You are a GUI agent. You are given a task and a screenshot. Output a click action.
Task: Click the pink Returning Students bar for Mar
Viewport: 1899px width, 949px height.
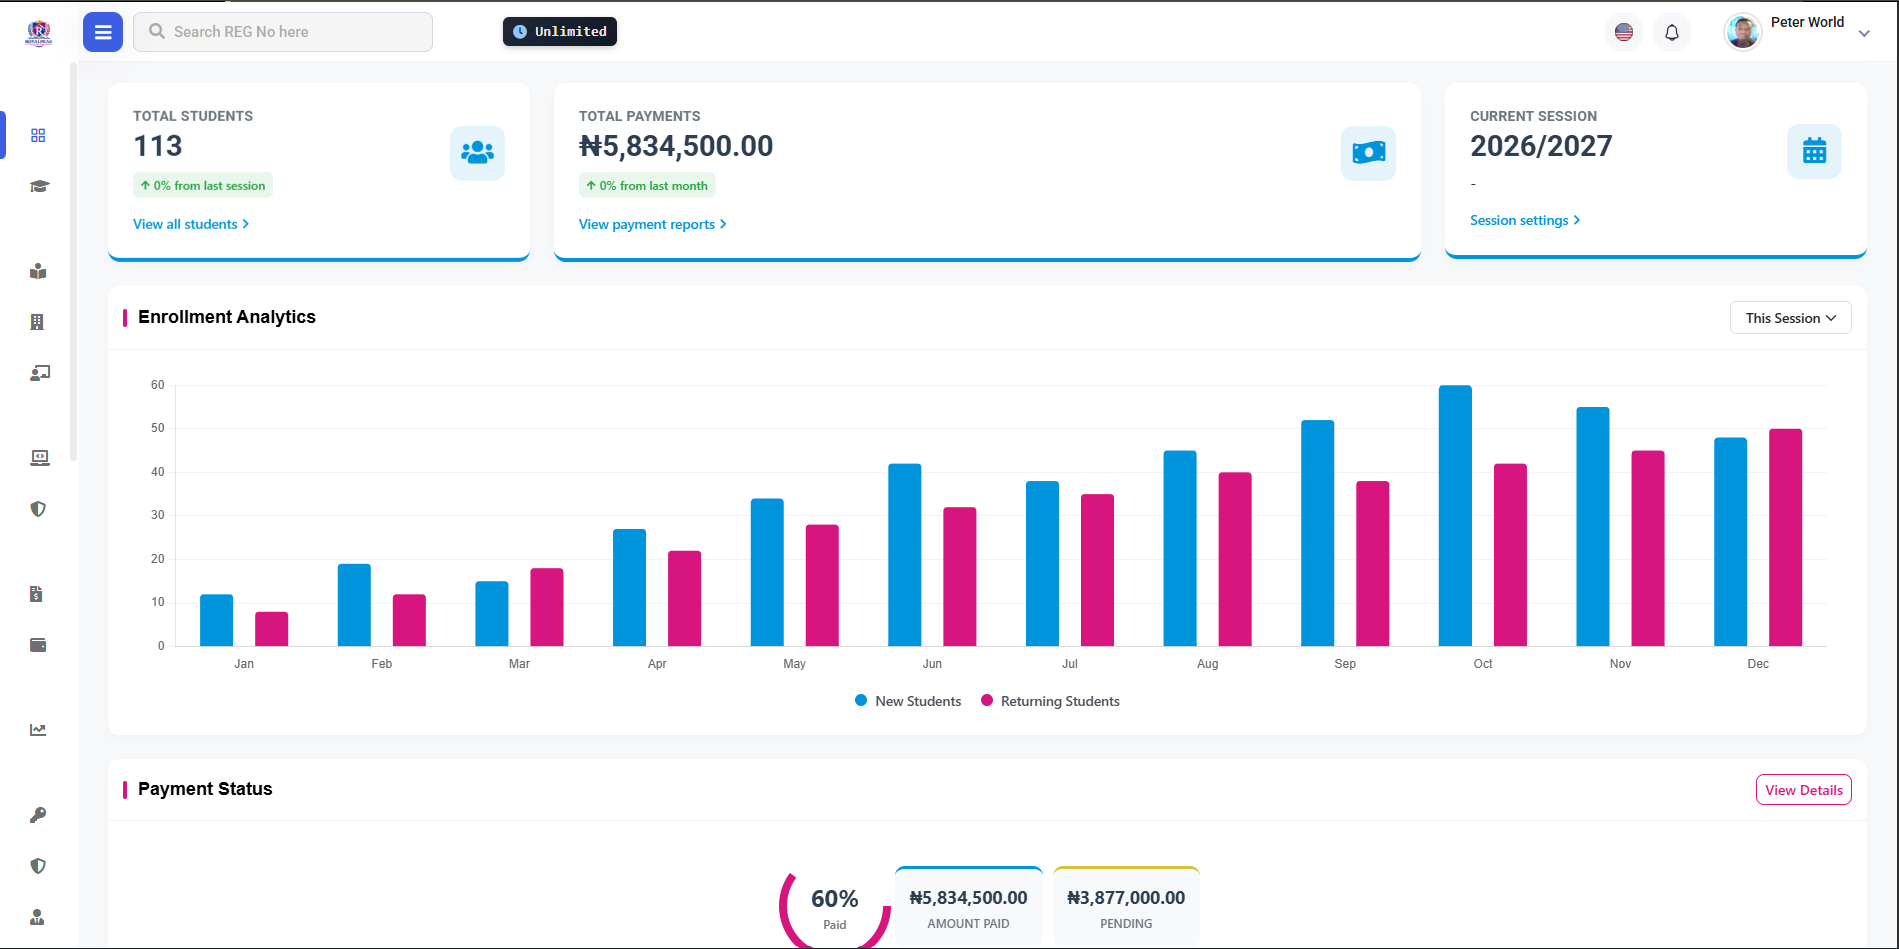click(547, 607)
